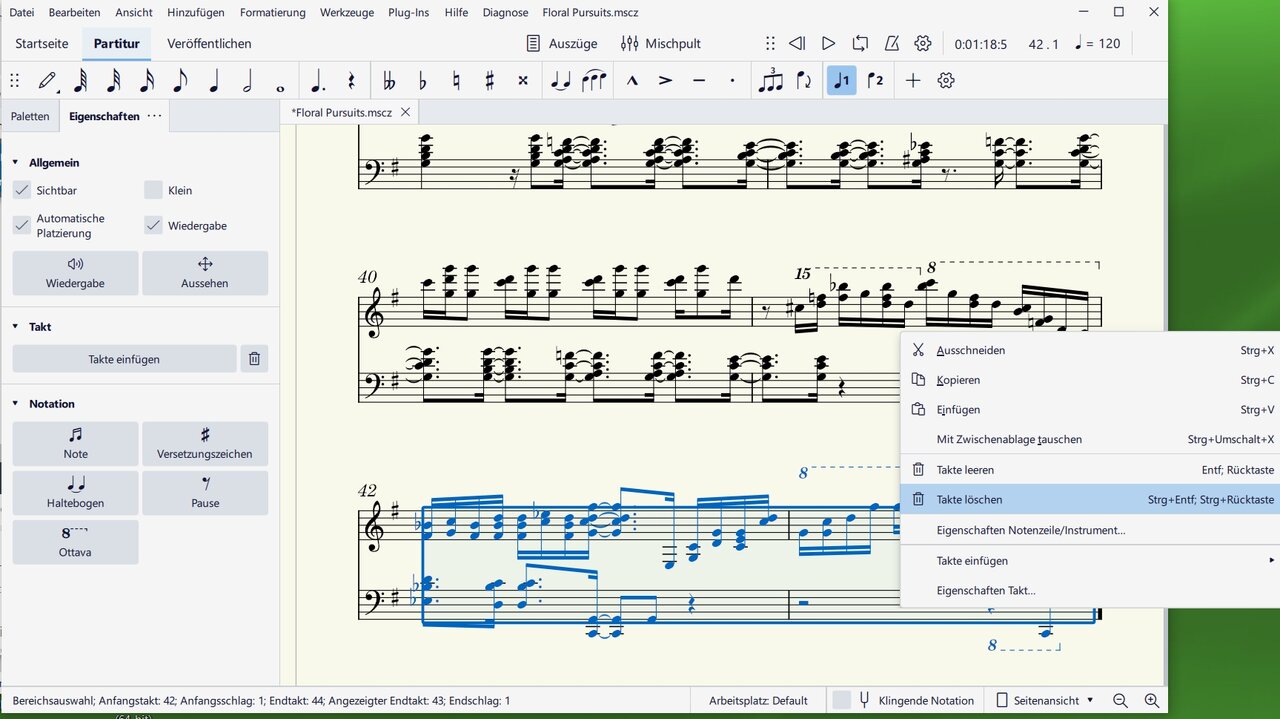Open the Seitenansicht view dropdown
The image size is (1280, 719).
1045,701
